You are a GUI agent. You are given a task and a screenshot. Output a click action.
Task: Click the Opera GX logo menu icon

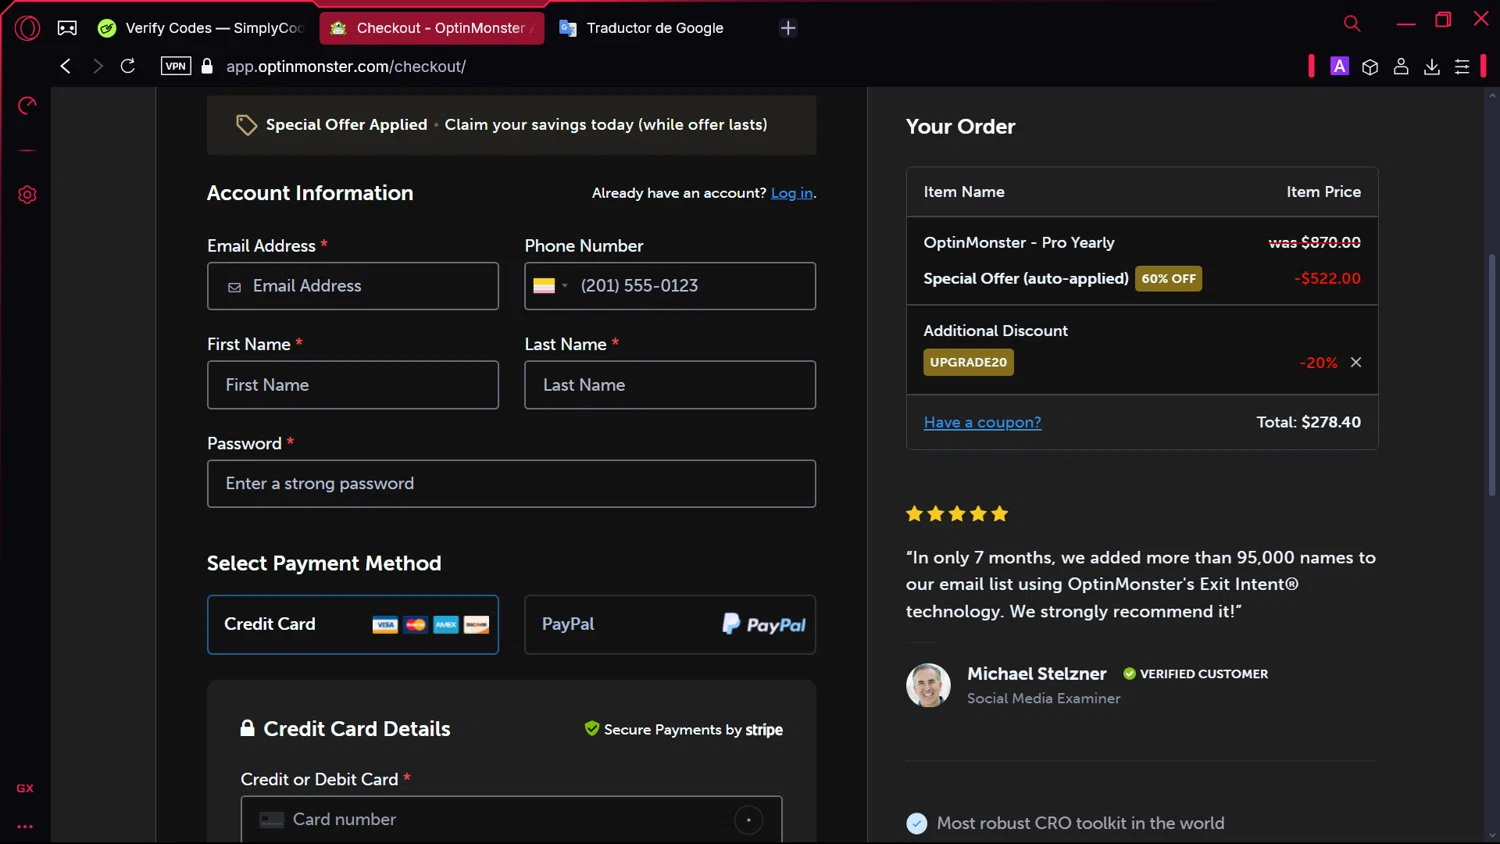tap(27, 28)
